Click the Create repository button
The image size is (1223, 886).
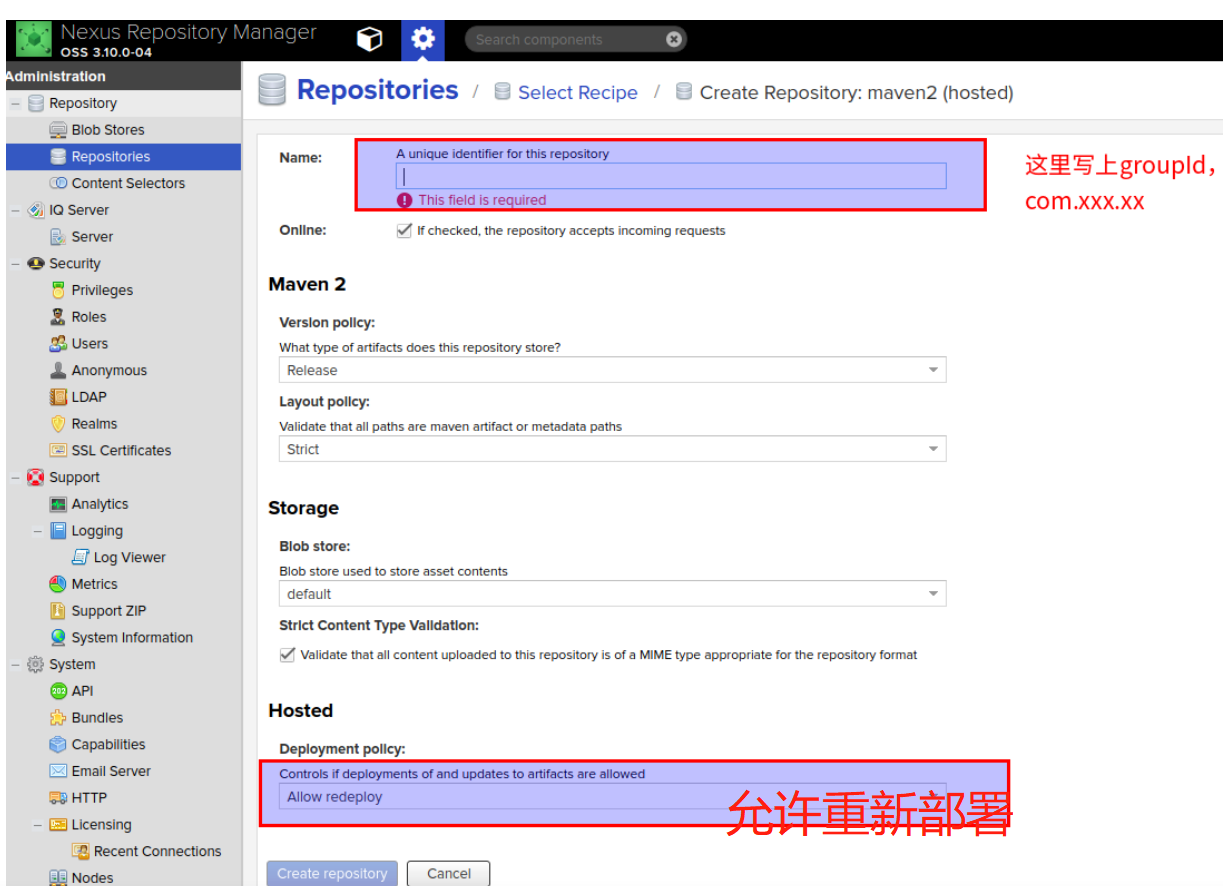click(332, 873)
